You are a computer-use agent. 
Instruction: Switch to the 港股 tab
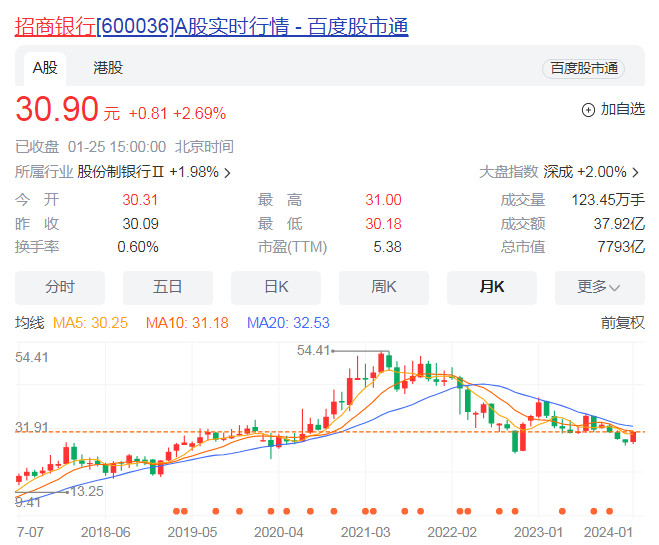[x=108, y=68]
